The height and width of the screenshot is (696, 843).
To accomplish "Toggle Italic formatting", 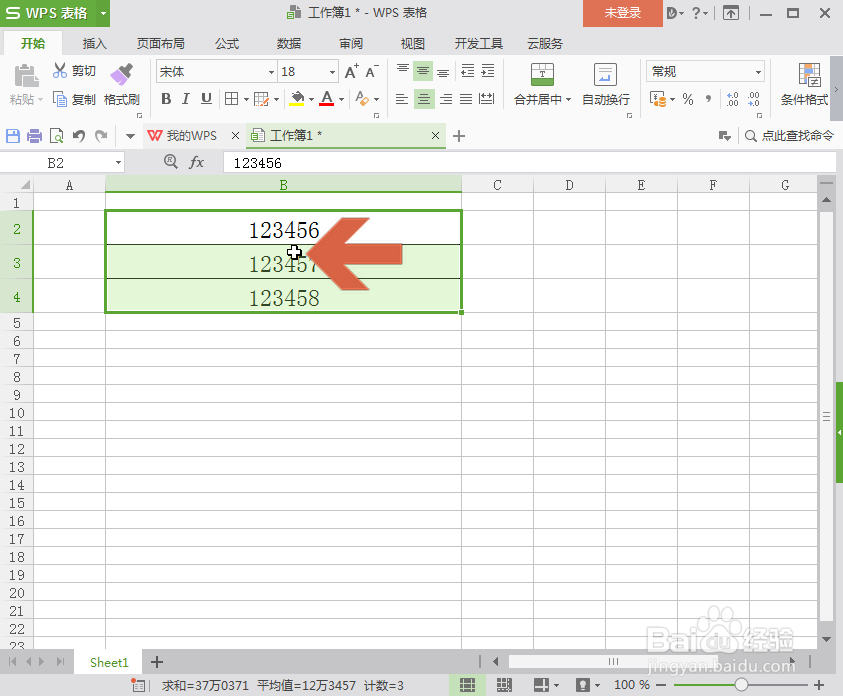I will point(185,99).
